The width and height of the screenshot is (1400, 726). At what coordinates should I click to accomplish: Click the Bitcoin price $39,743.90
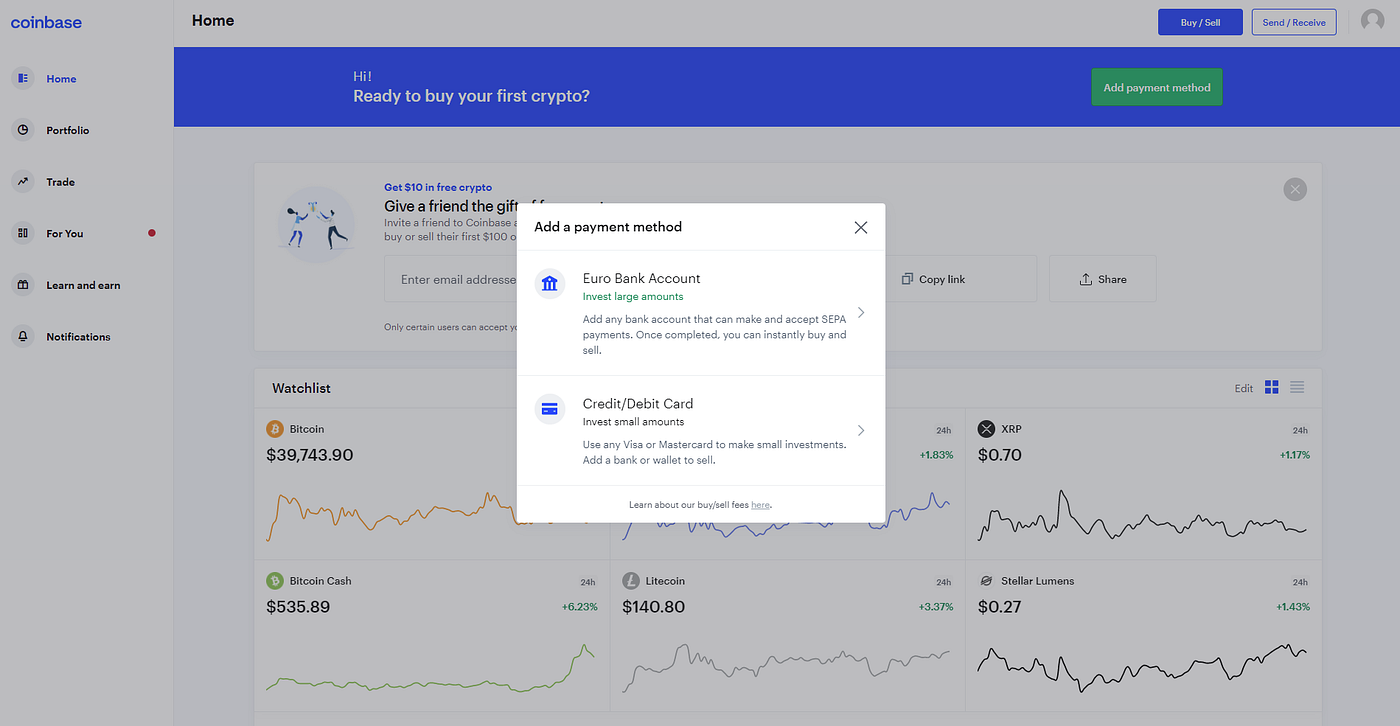coord(310,455)
